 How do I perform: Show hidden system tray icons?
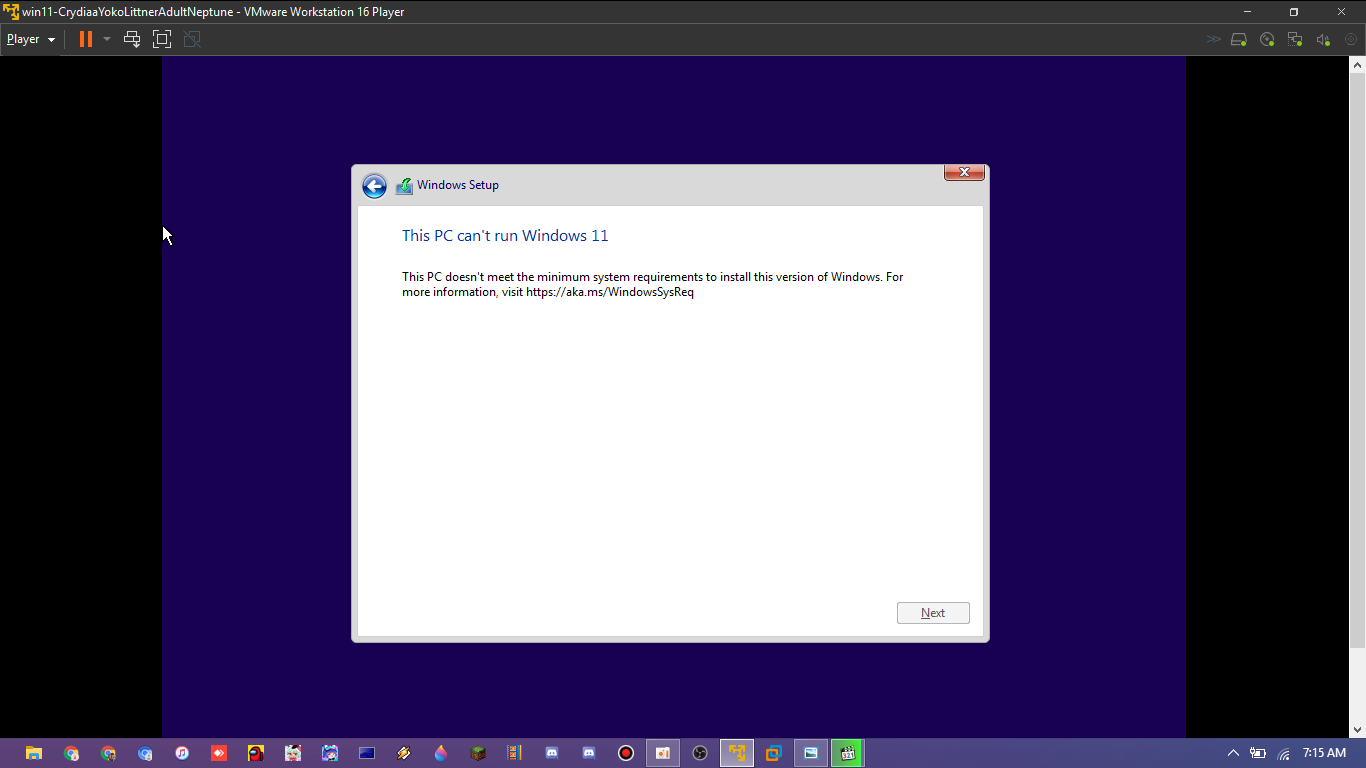click(1233, 753)
